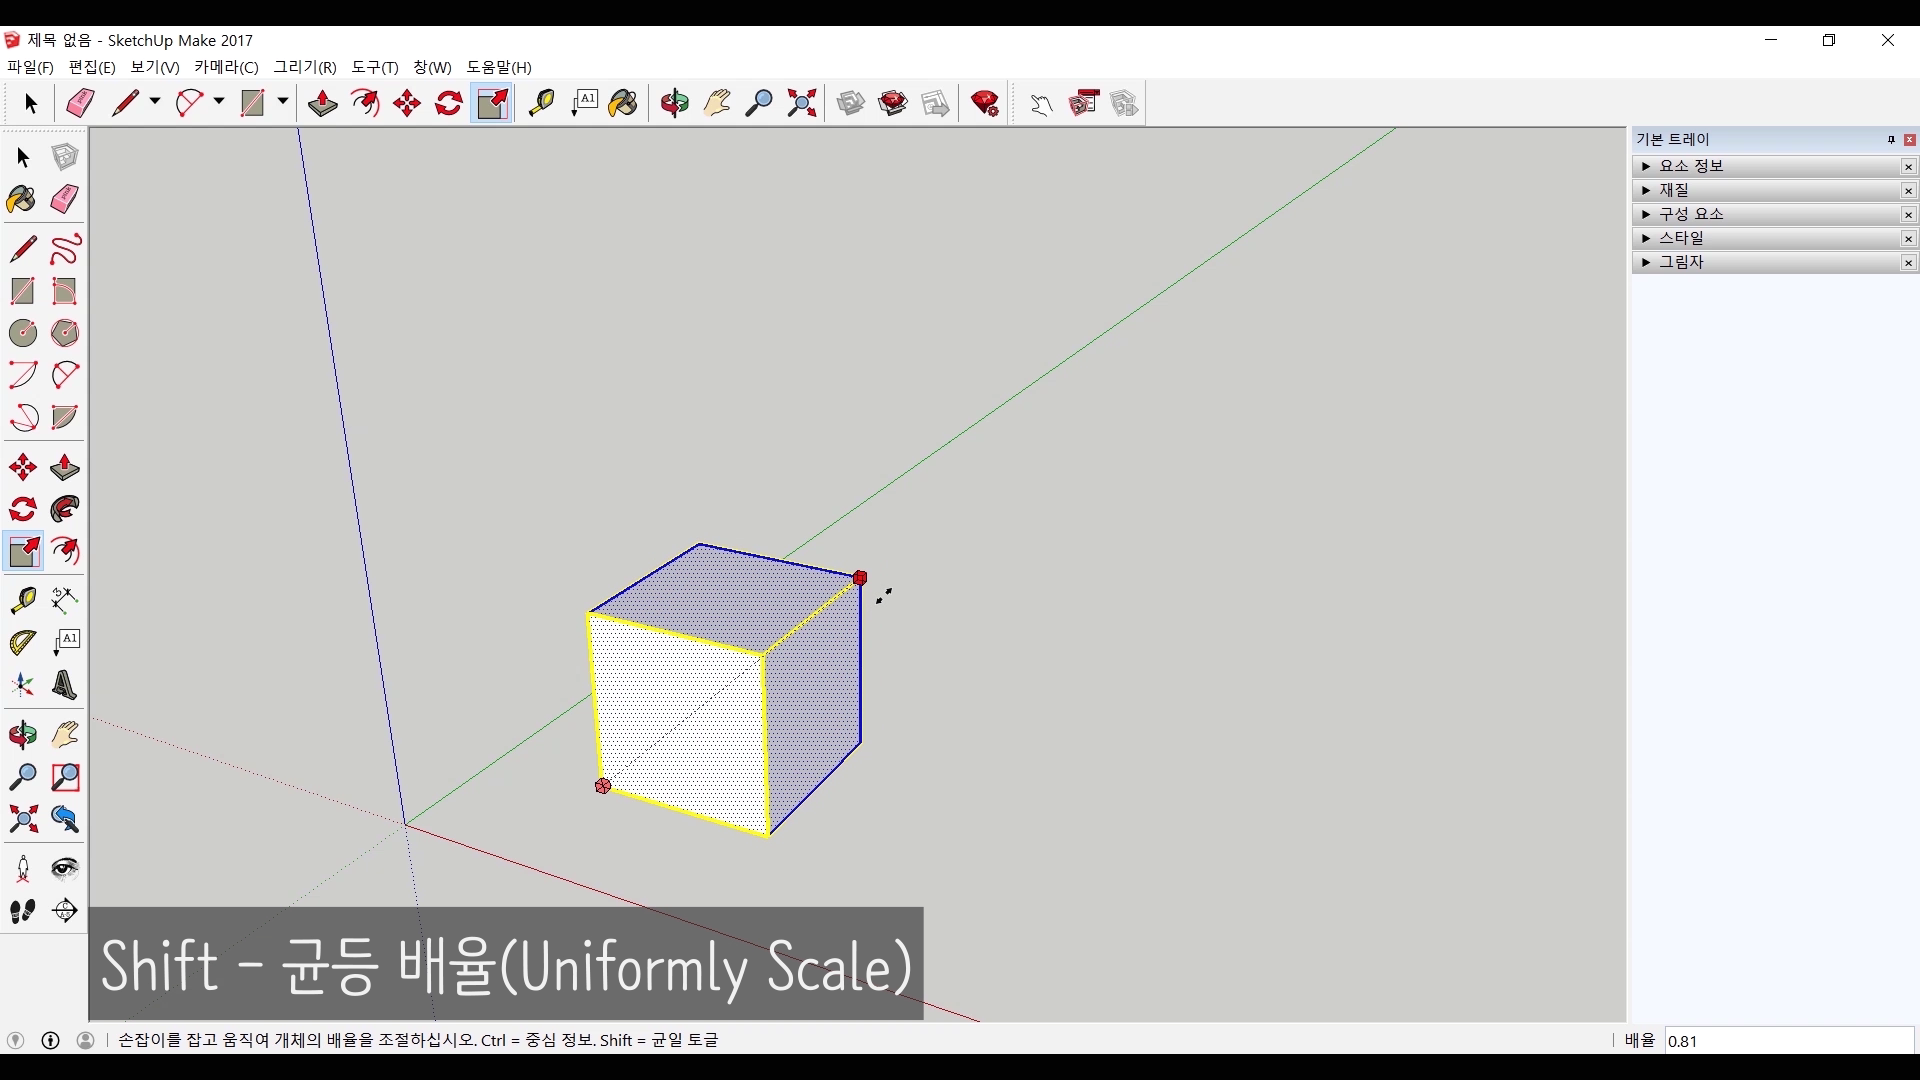Image resolution: width=1920 pixels, height=1080 pixels.
Task: Open the 카메라(C) menu
Action: [x=226, y=67]
